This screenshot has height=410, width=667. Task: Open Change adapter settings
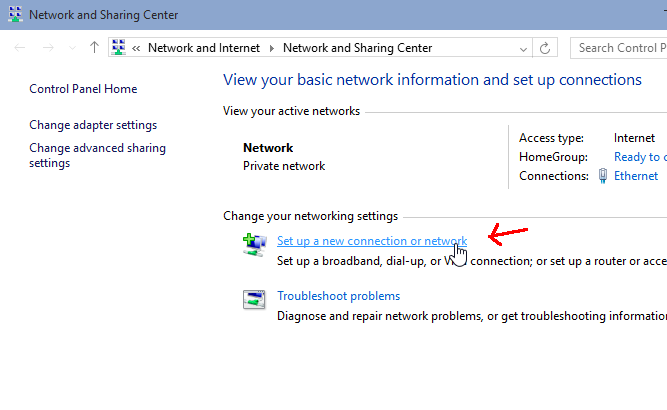point(93,125)
